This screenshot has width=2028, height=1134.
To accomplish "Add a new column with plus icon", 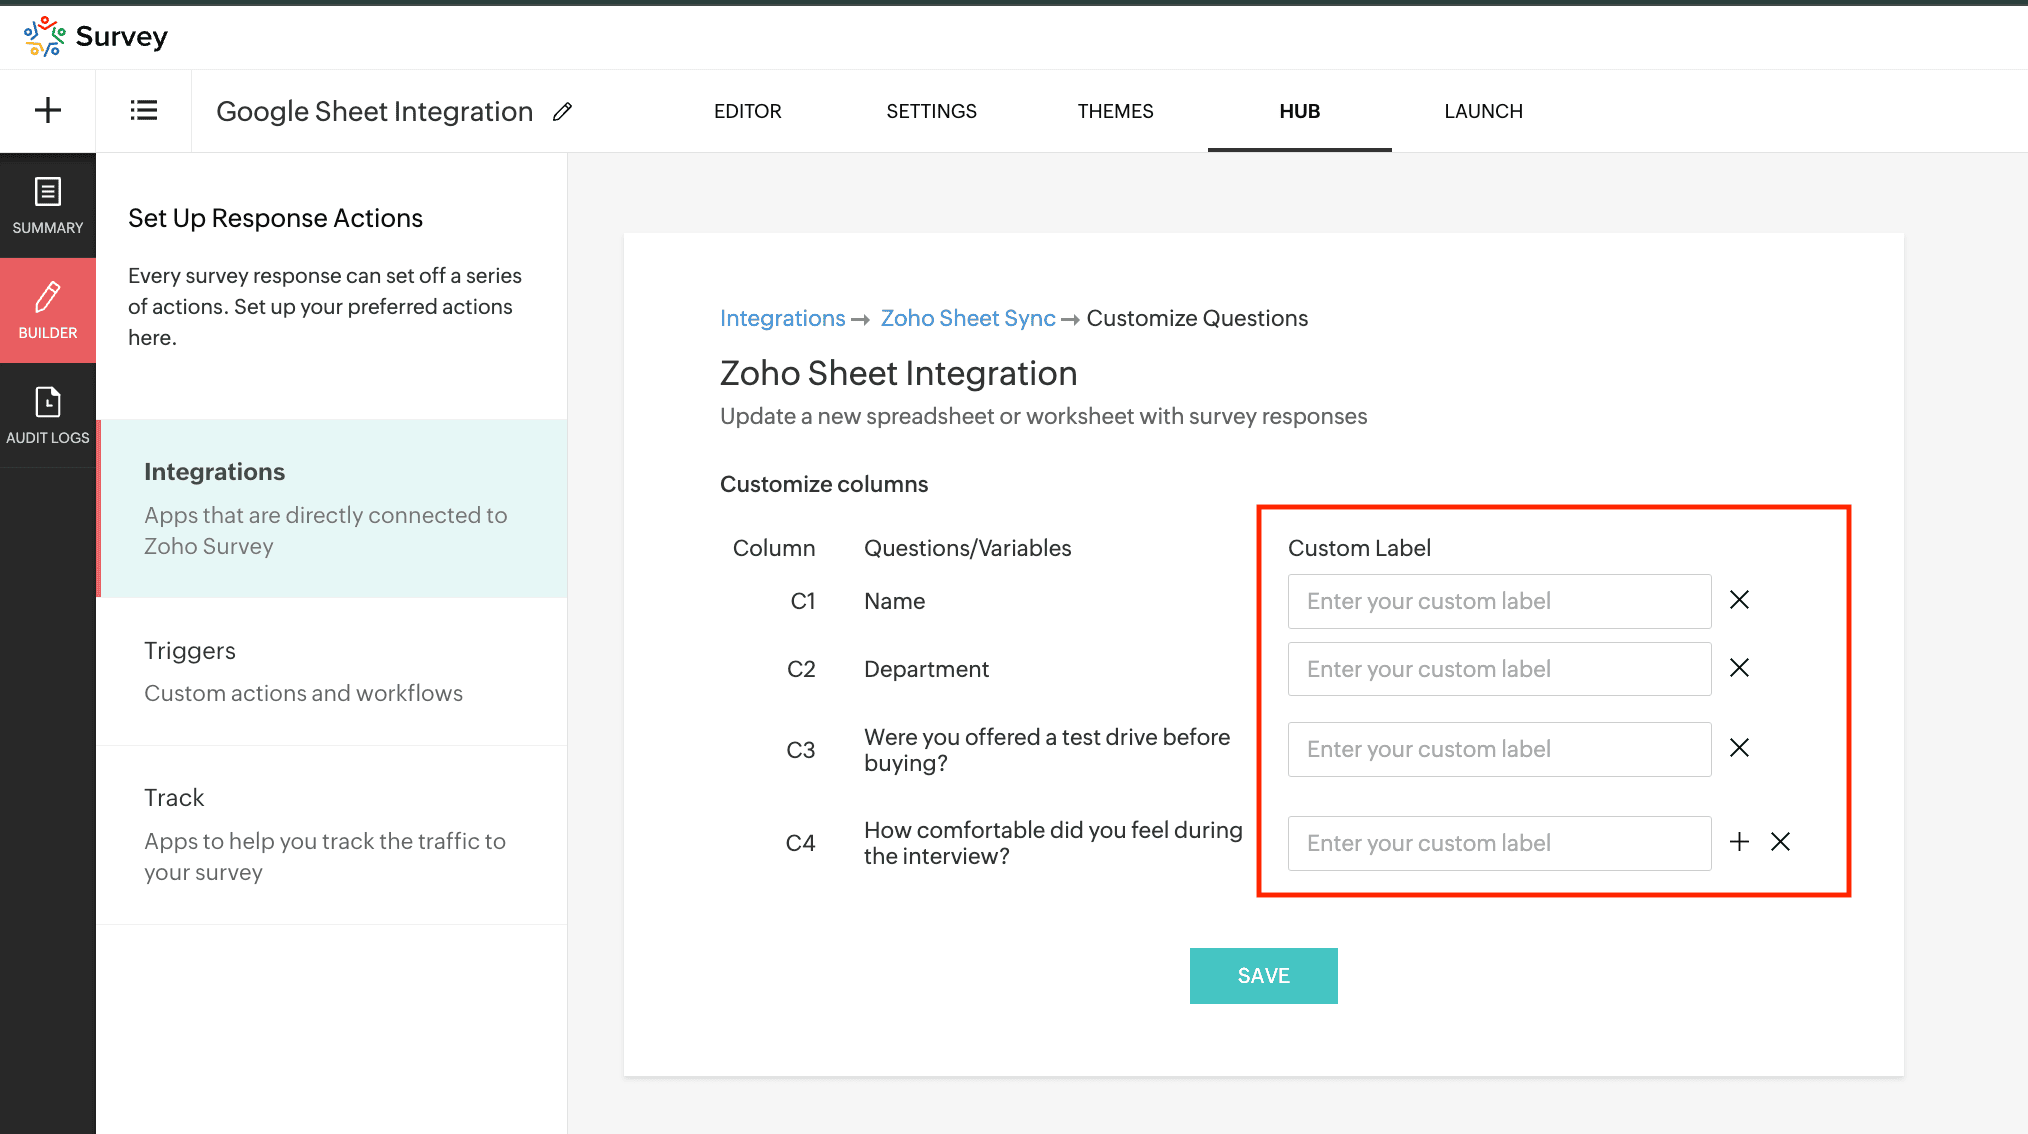I will (1739, 842).
